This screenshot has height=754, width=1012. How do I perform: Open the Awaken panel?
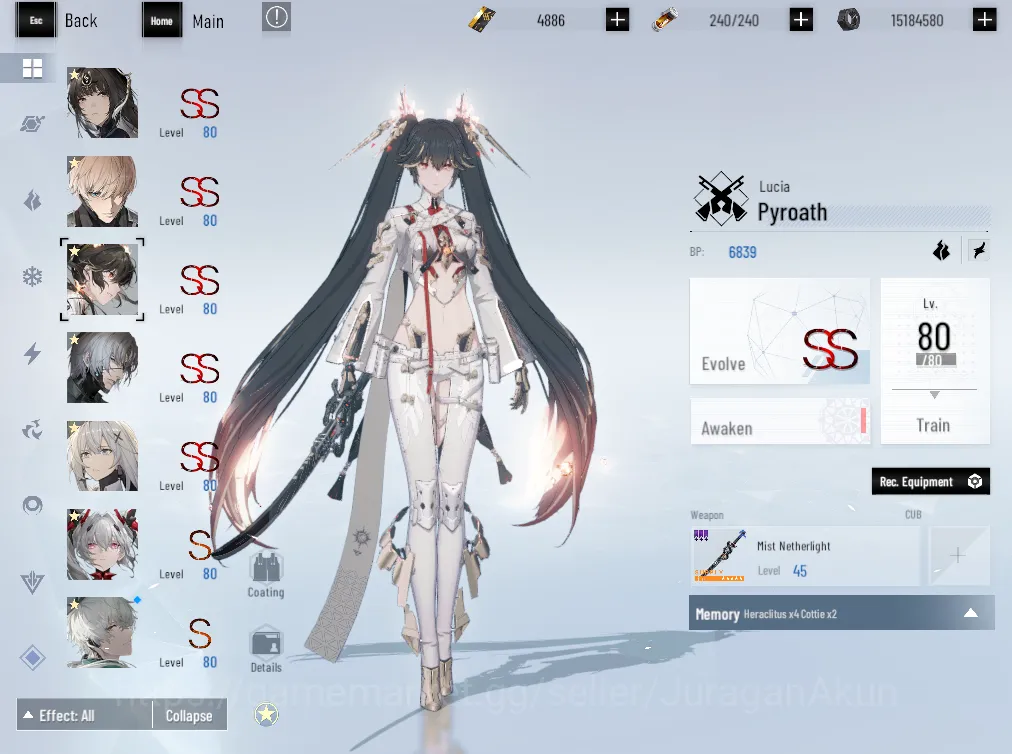pos(780,421)
